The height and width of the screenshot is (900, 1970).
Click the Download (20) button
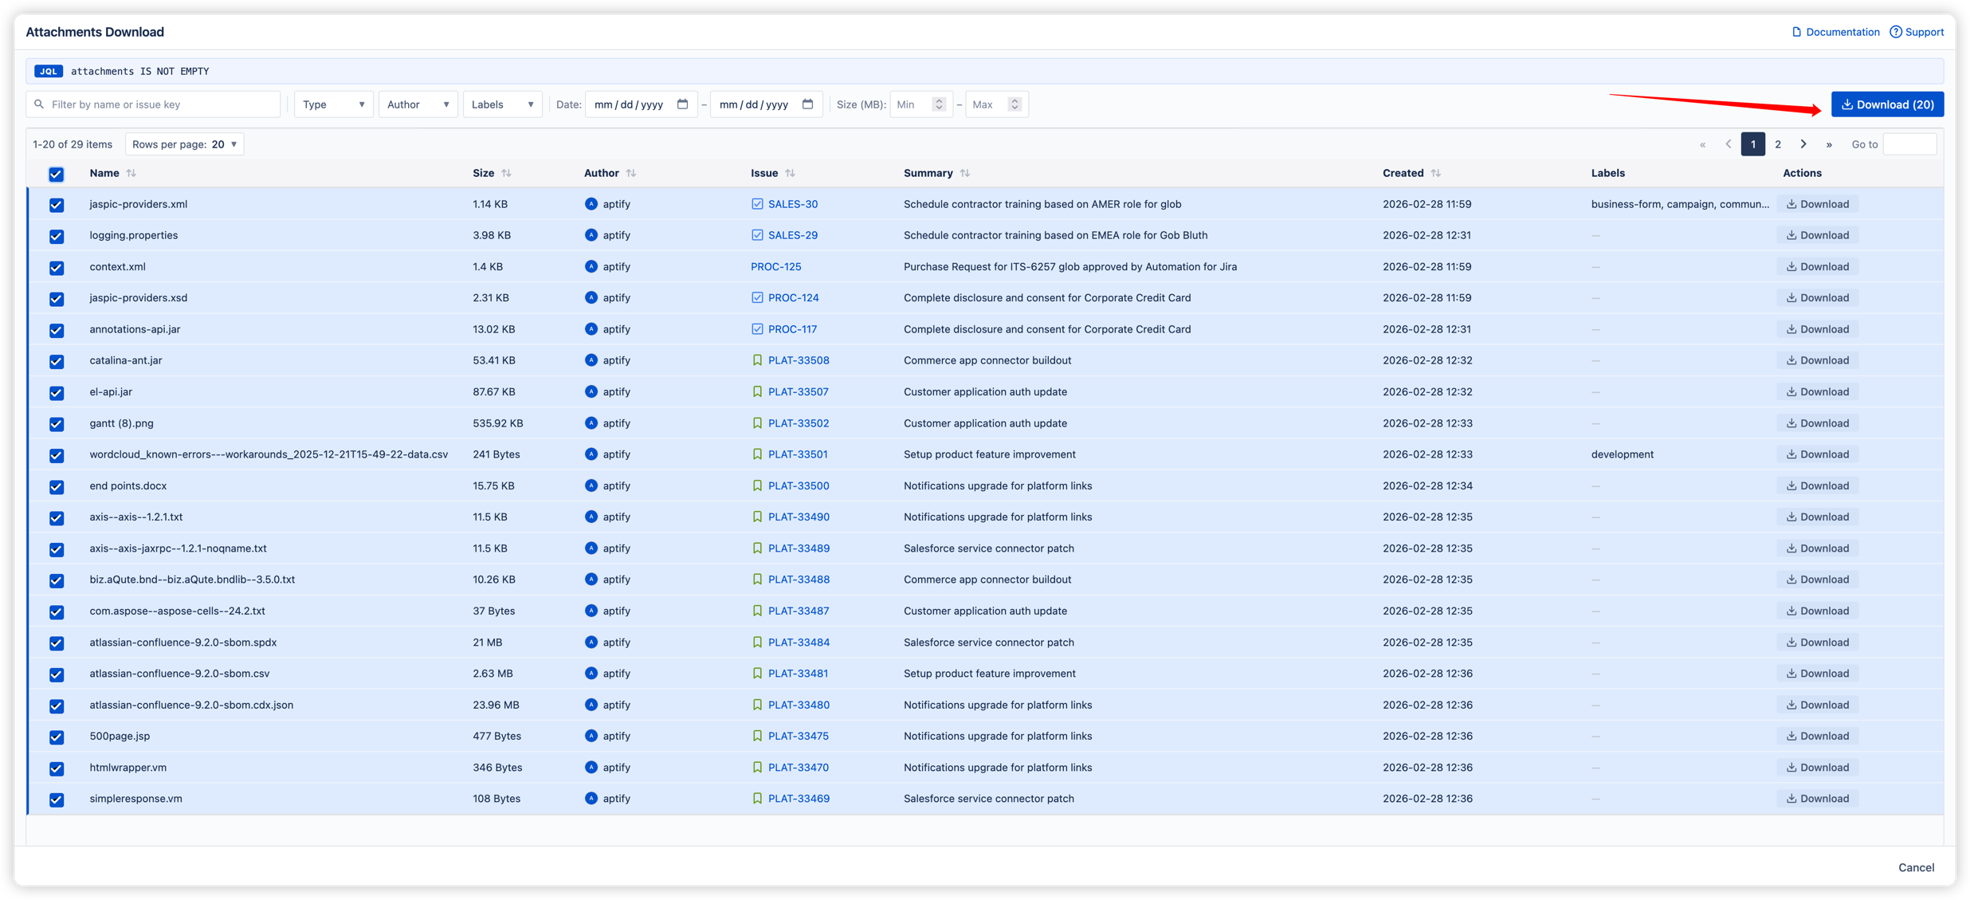point(1887,104)
